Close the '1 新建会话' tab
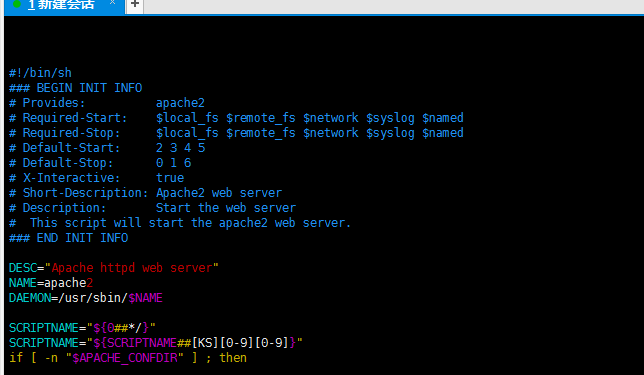644x375 pixels. coord(112,3)
